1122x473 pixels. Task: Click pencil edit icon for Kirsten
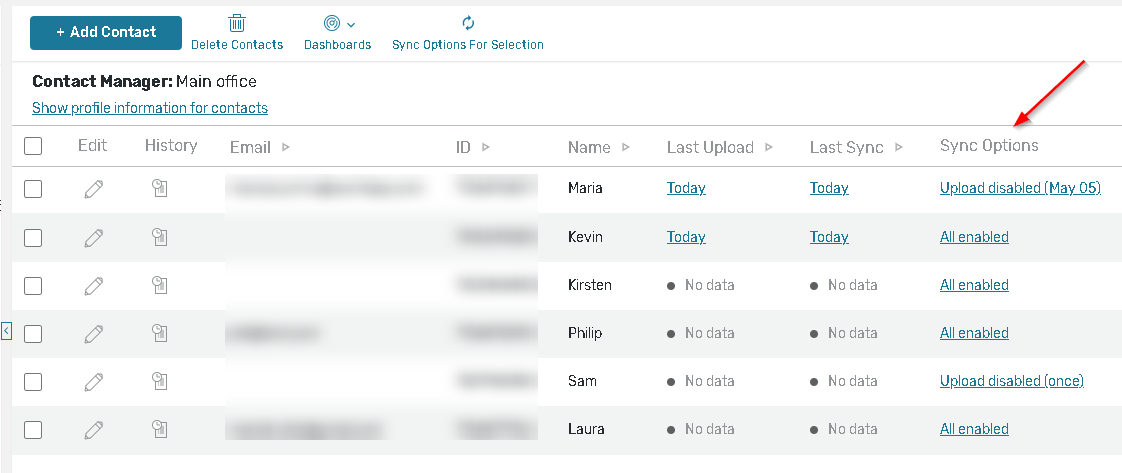(94, 285)
